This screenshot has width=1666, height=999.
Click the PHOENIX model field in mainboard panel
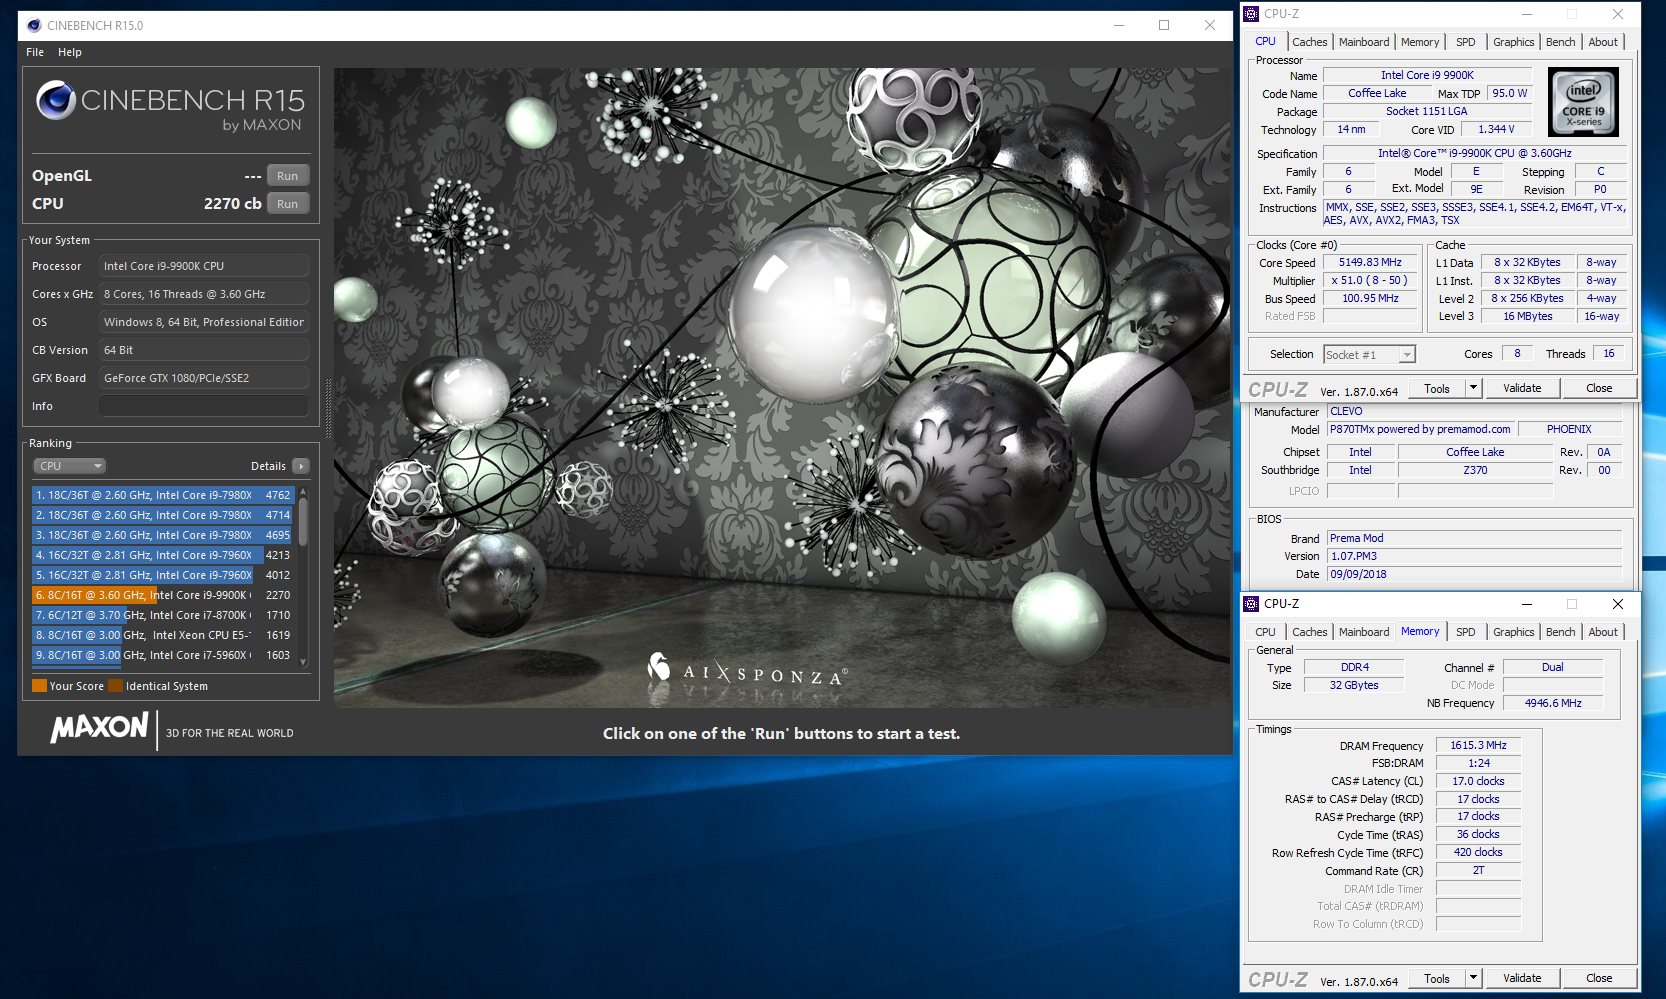pyautogui.click(x=1569, y=430)
